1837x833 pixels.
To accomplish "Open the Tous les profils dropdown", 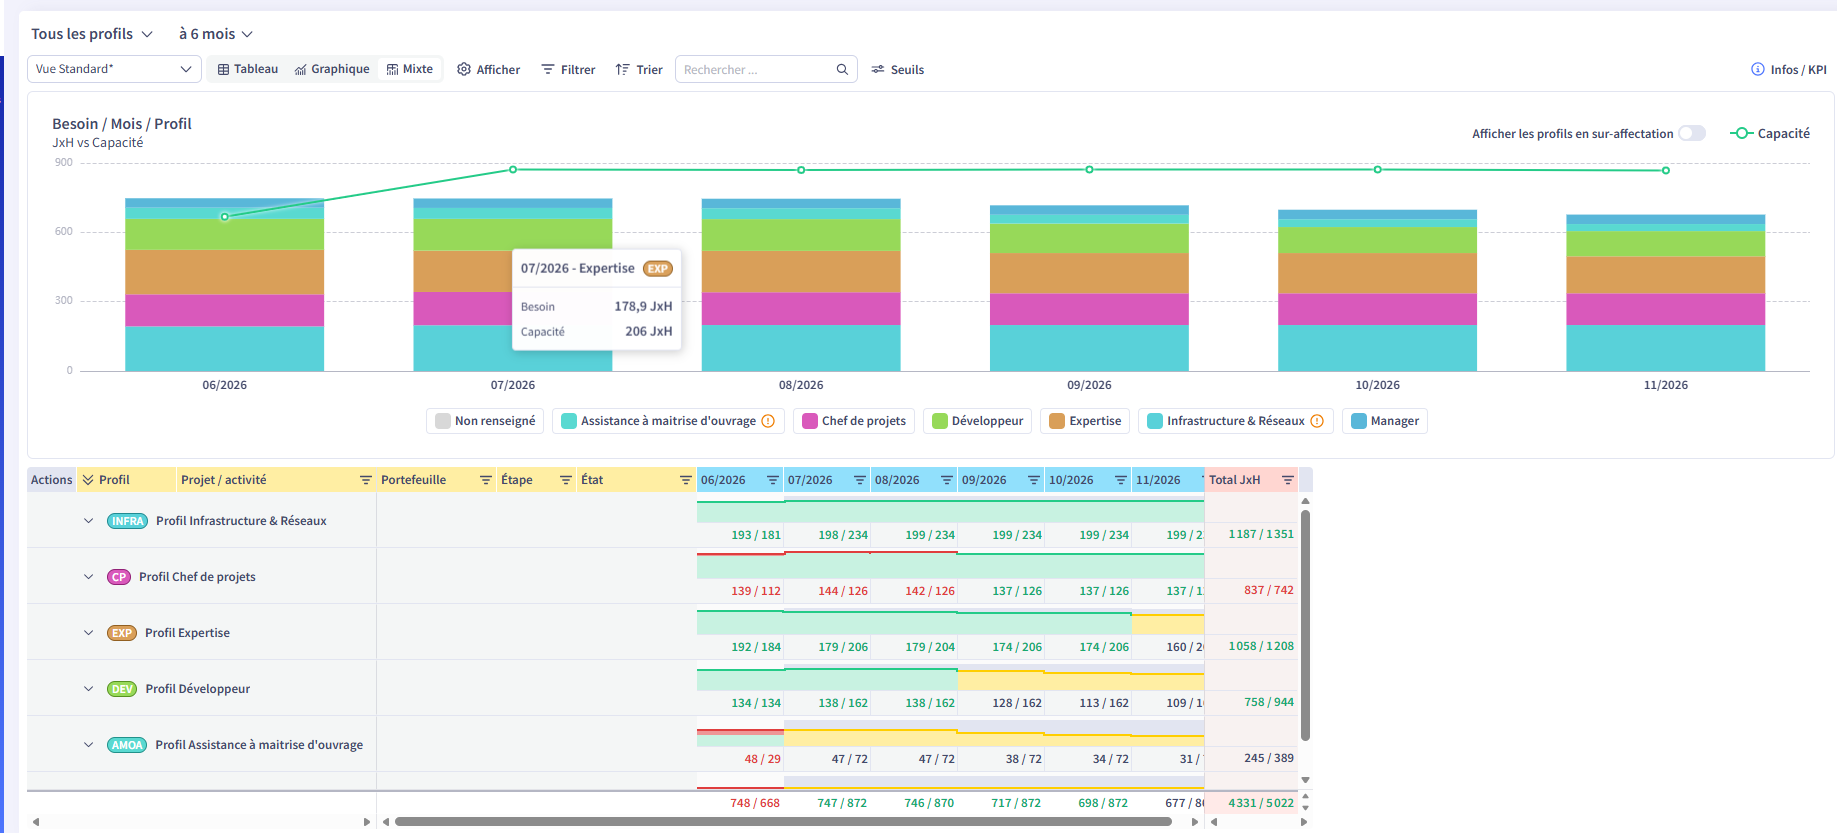I will 92,34.
